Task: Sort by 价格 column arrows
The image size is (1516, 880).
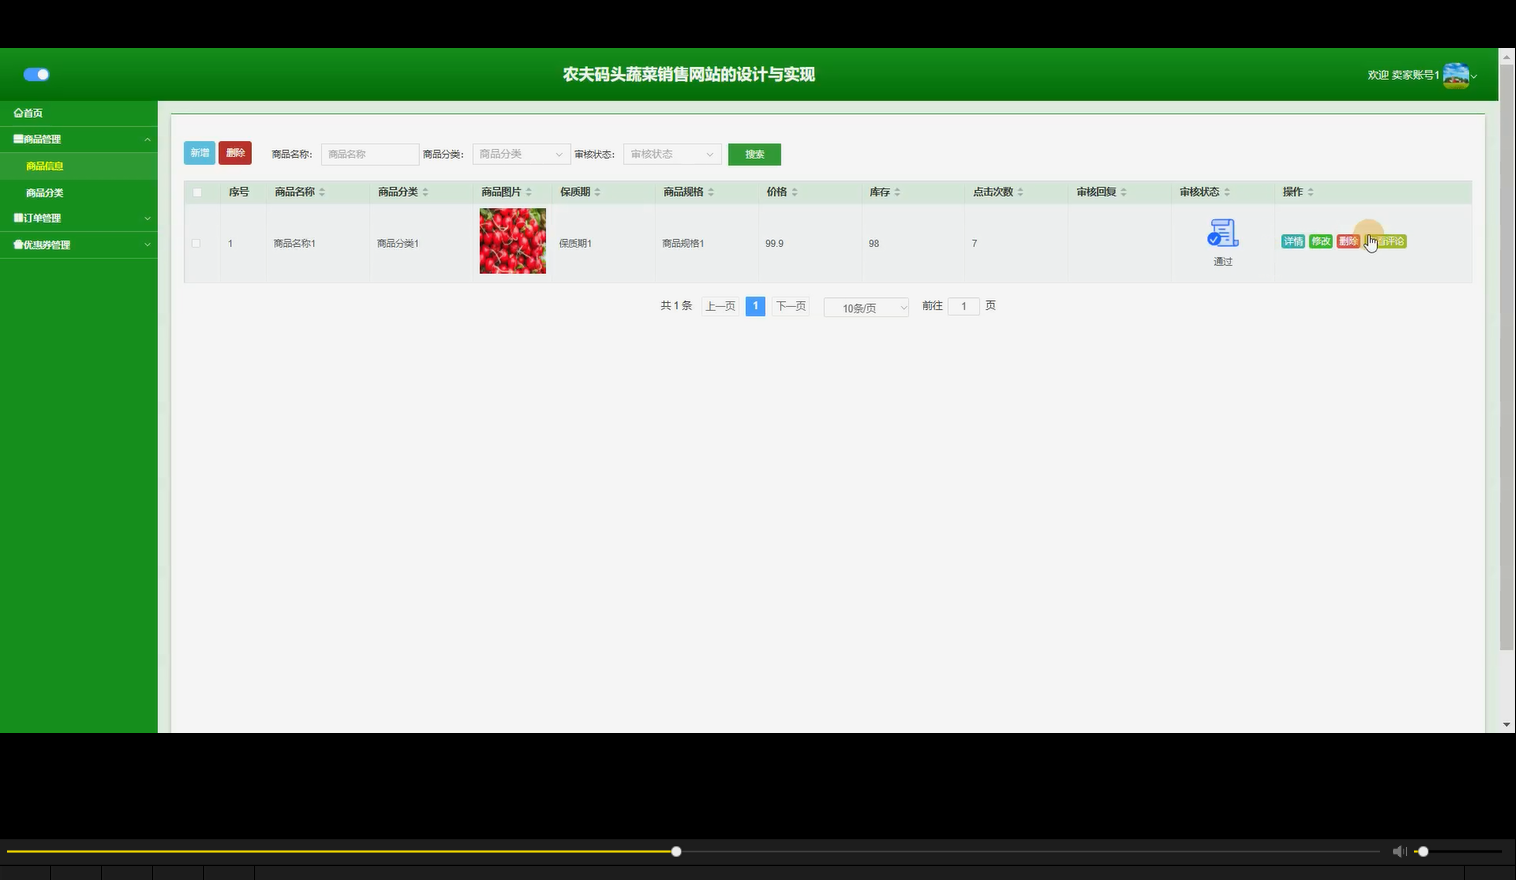Action: tap(794, 192)
